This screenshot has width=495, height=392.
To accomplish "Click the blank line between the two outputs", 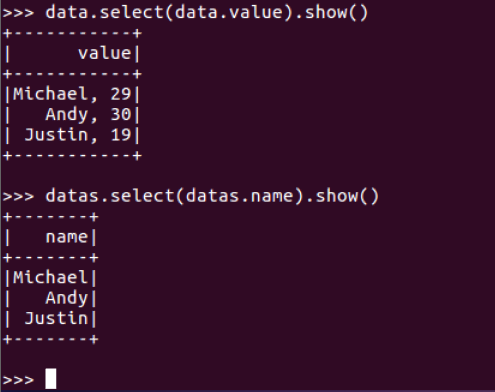I will click(x=247, y=176).
